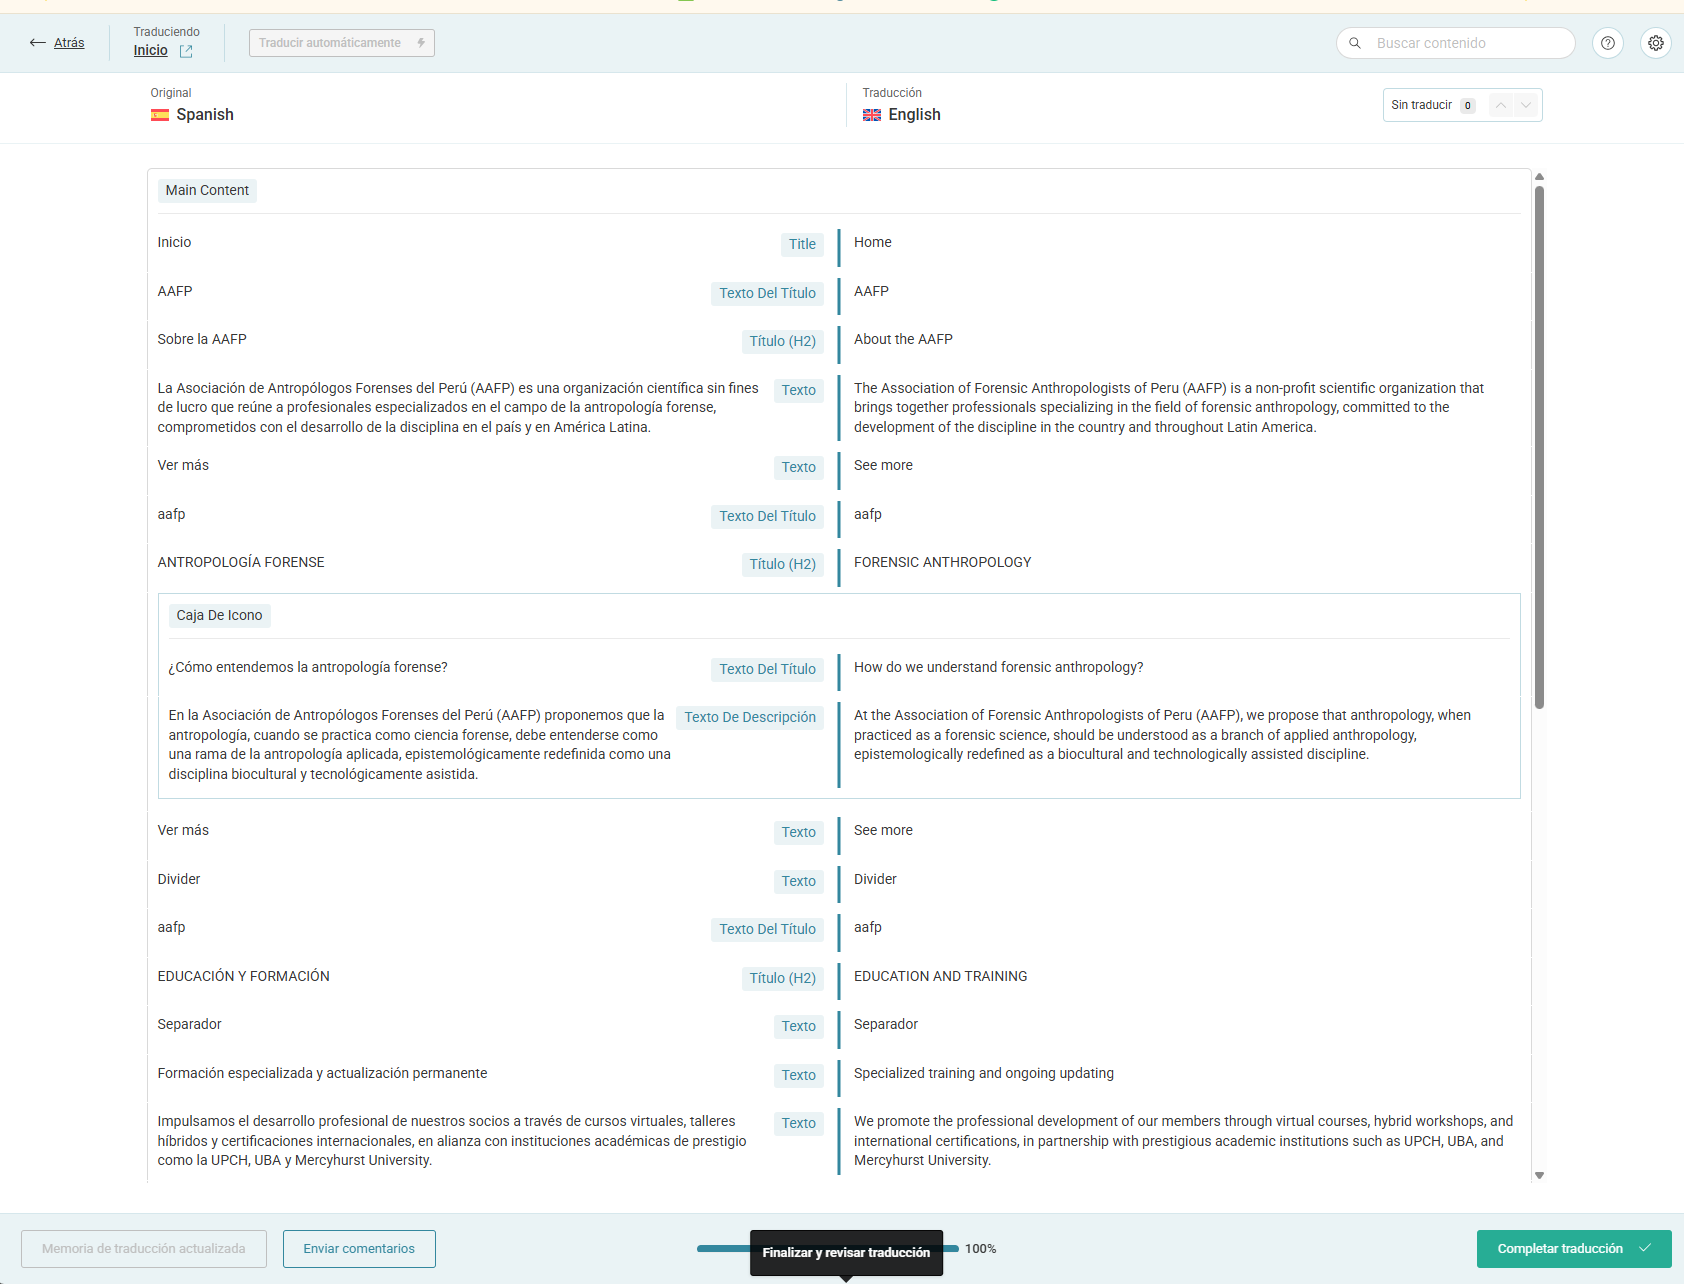Image resolution: width=1684 pixels, height=1284 pixels.
Task: Click source text 'ANTROPOLOGÍA FORENSE'
Action: coord(241,563)
